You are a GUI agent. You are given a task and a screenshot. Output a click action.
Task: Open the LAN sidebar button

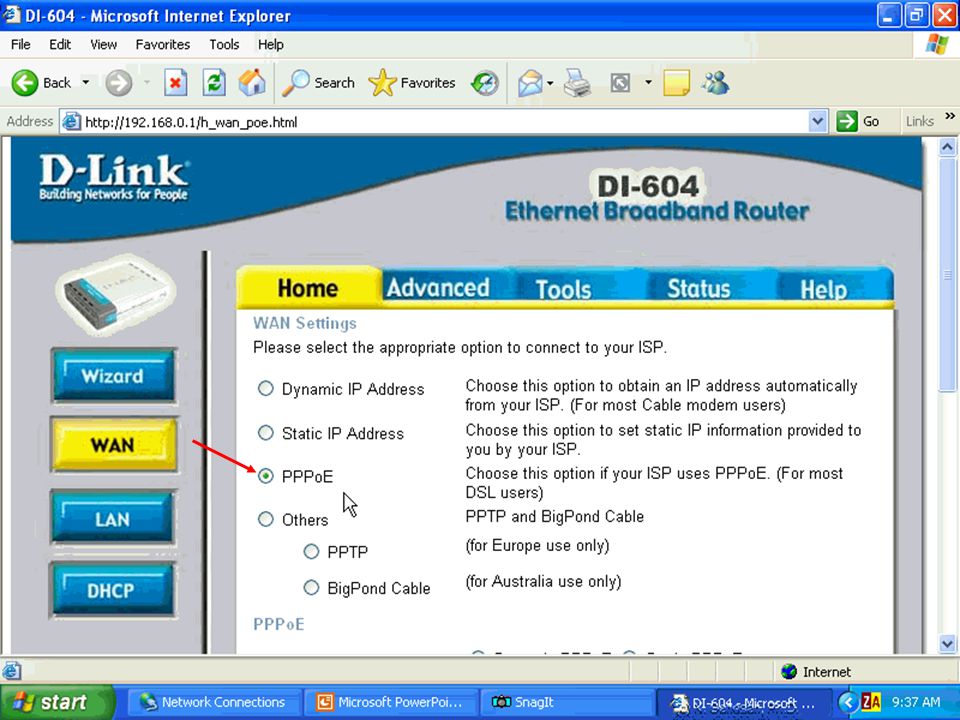(114, 518)
